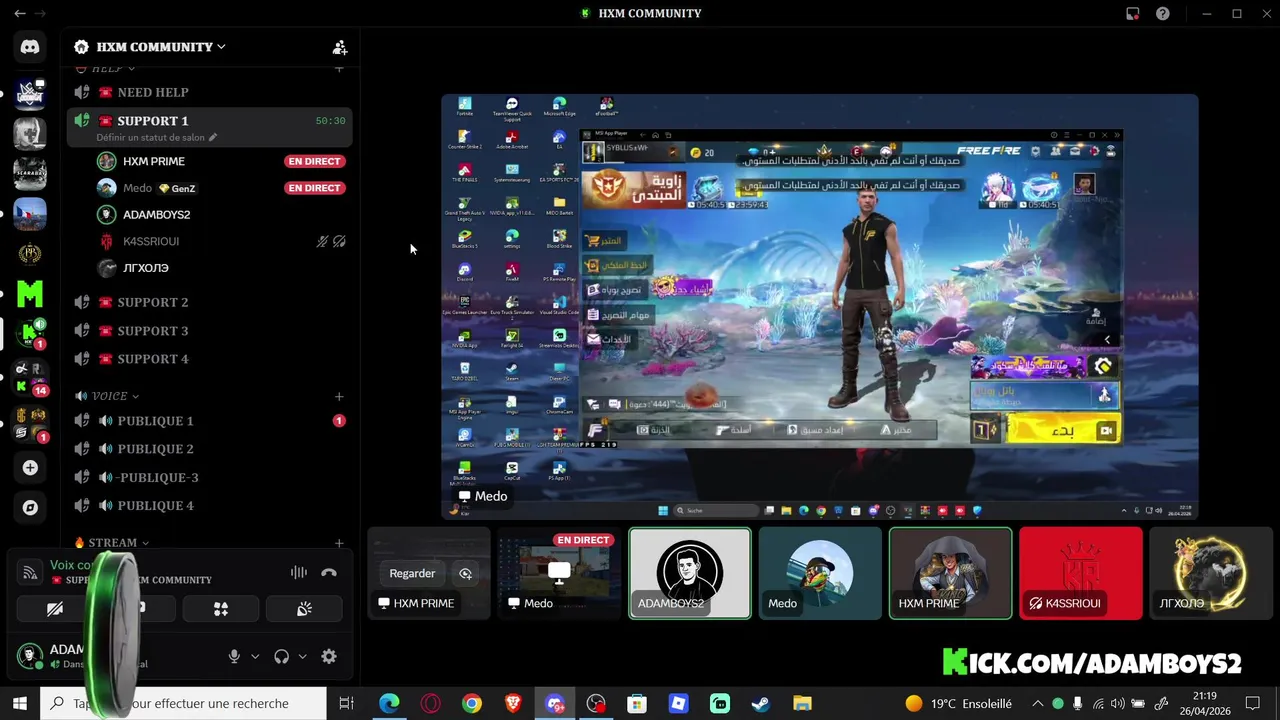This screenshot has height=720, width=1280.
Task: Open user settings gear
Action: (x=329, y=657)
